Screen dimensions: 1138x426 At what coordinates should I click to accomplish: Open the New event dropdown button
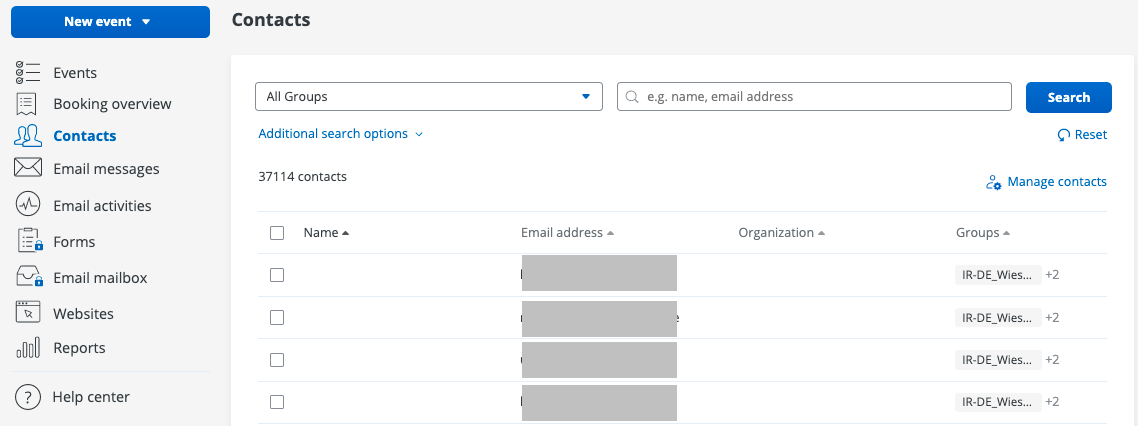110,22
